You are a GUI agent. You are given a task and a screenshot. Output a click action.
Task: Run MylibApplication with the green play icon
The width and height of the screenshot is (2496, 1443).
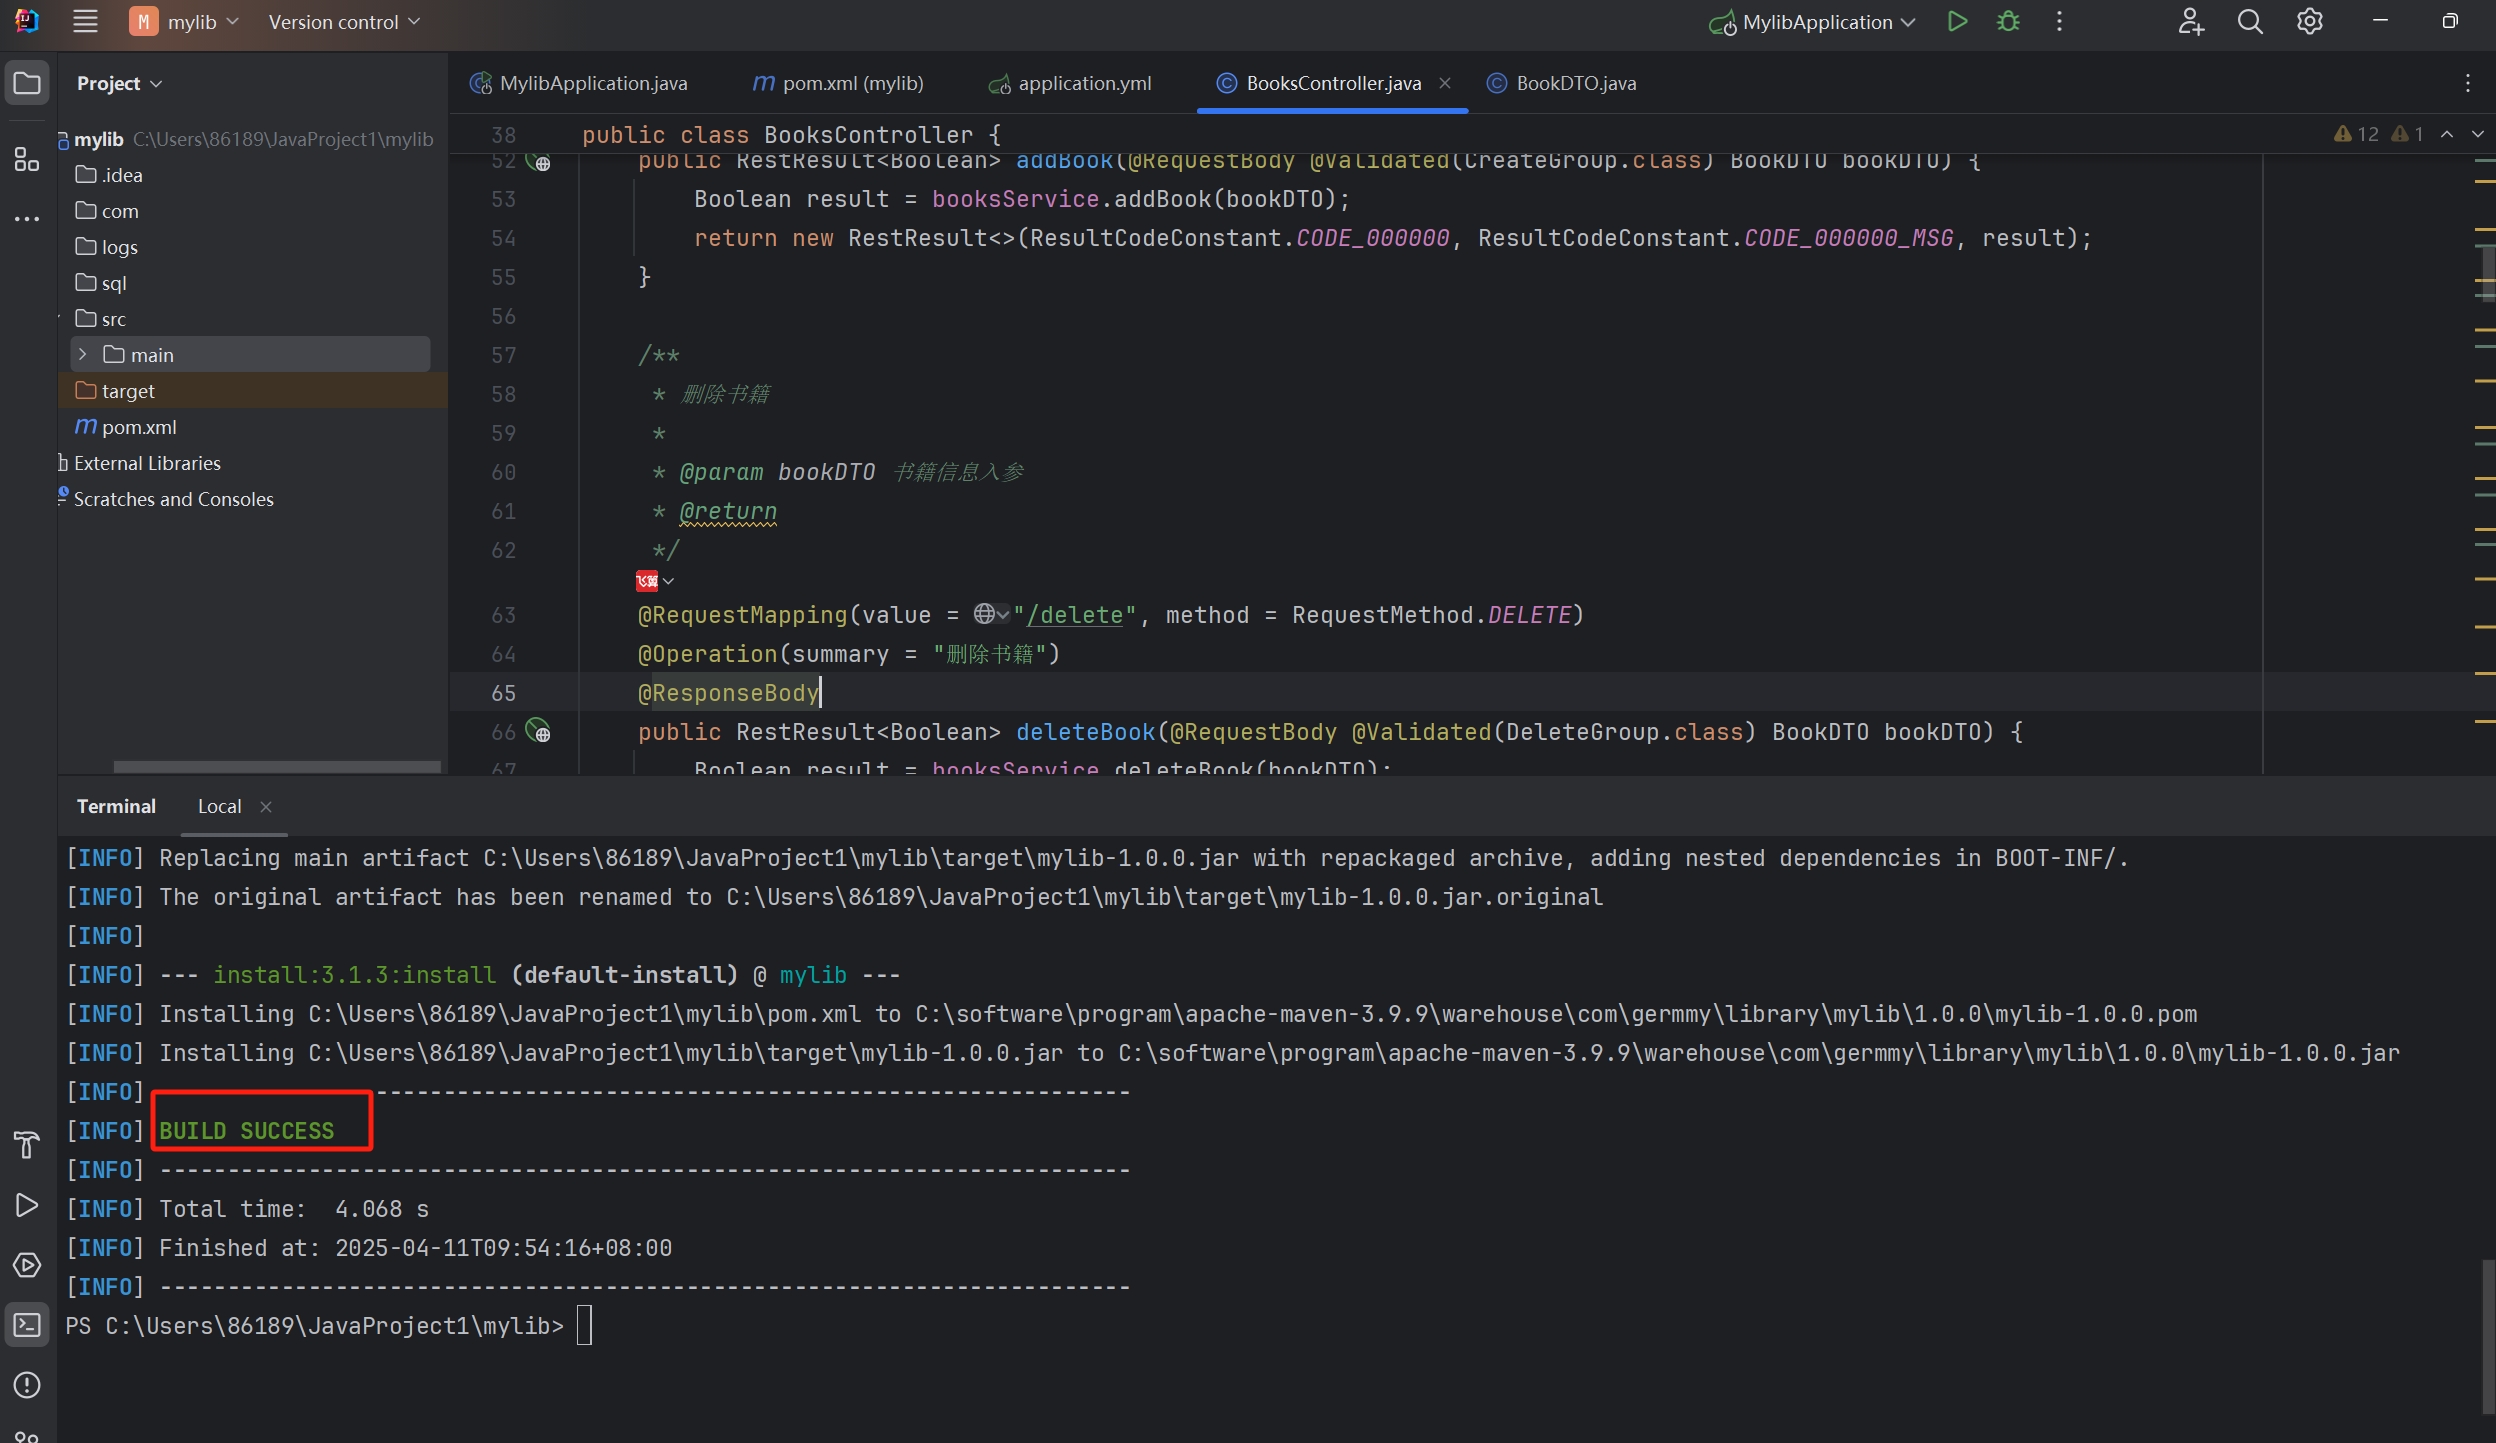point(1957,22)
